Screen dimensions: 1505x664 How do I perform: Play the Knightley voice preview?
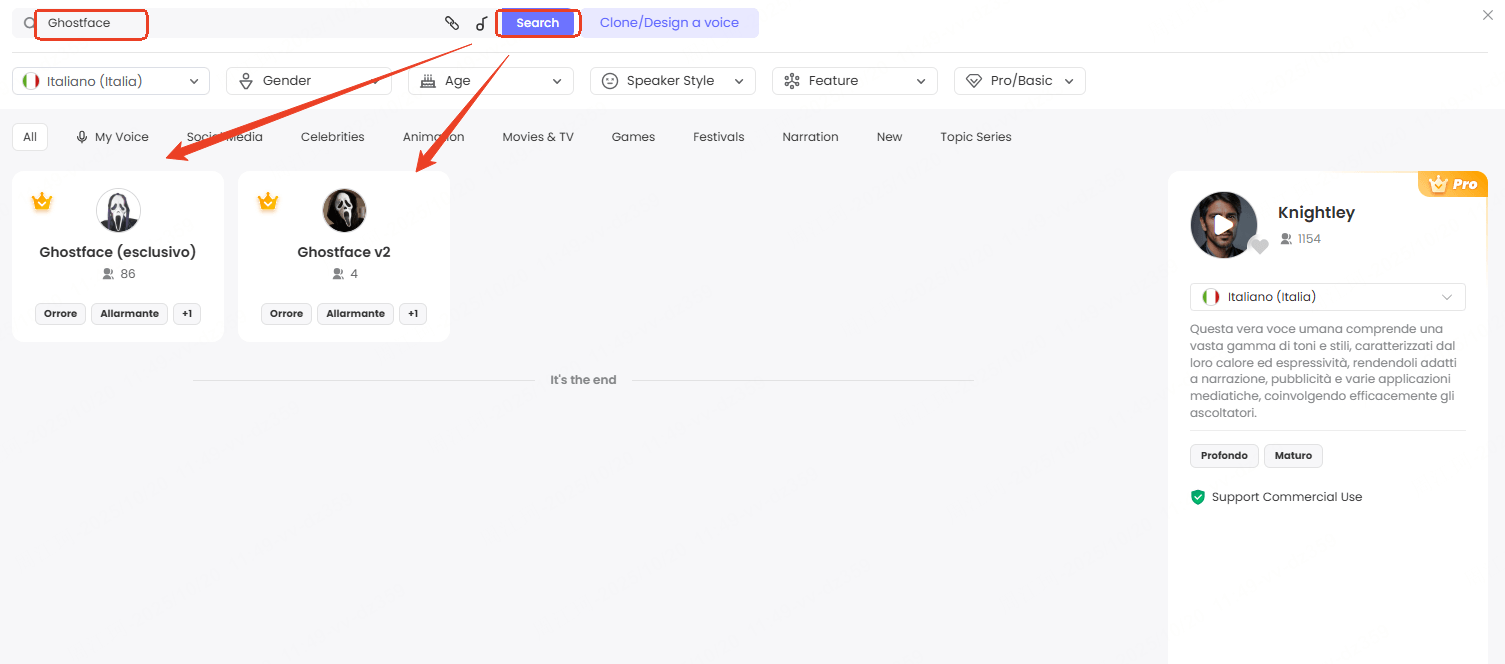(1223, 225)
